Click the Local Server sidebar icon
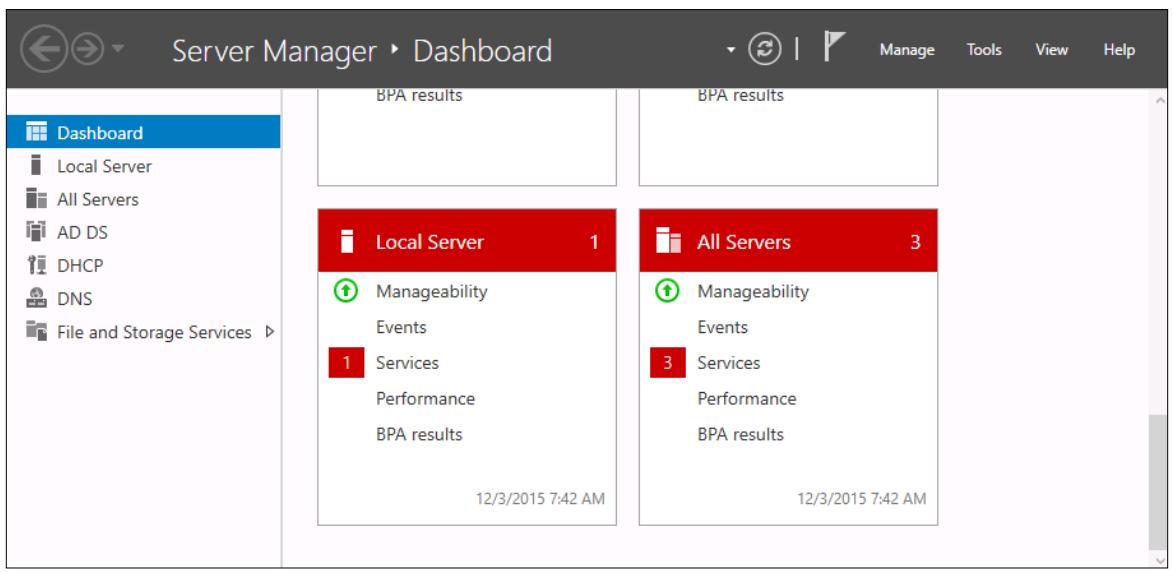The image size is (1172, 573). pos(36,165)
